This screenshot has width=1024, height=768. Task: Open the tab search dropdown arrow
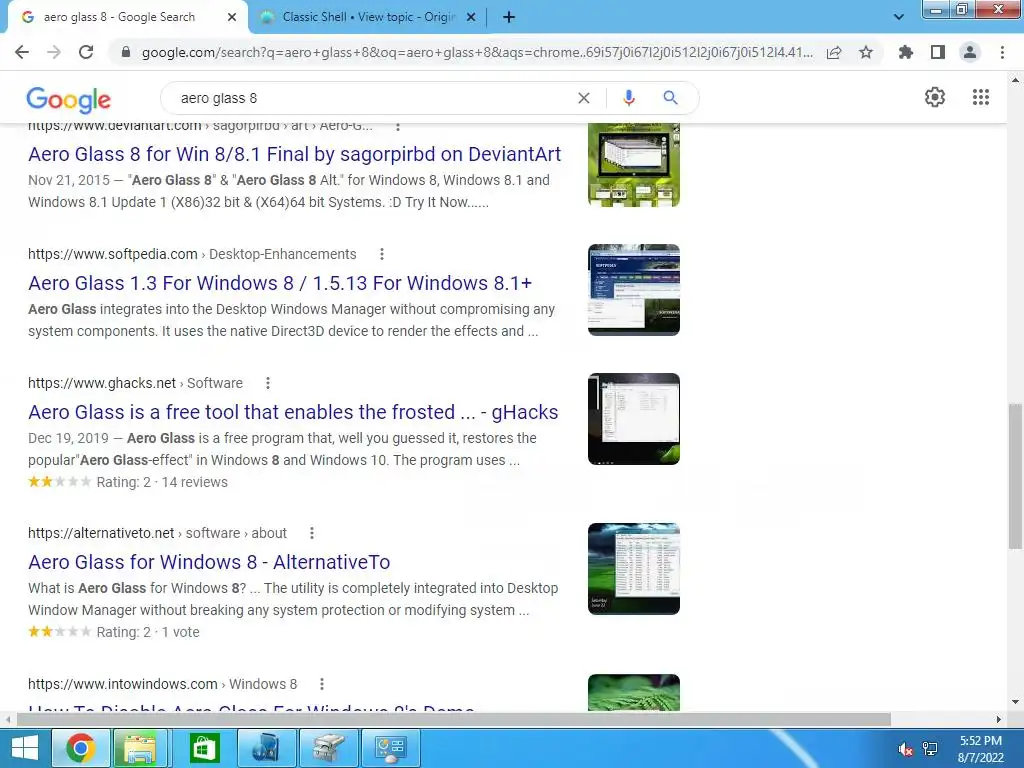coord(899,17)
